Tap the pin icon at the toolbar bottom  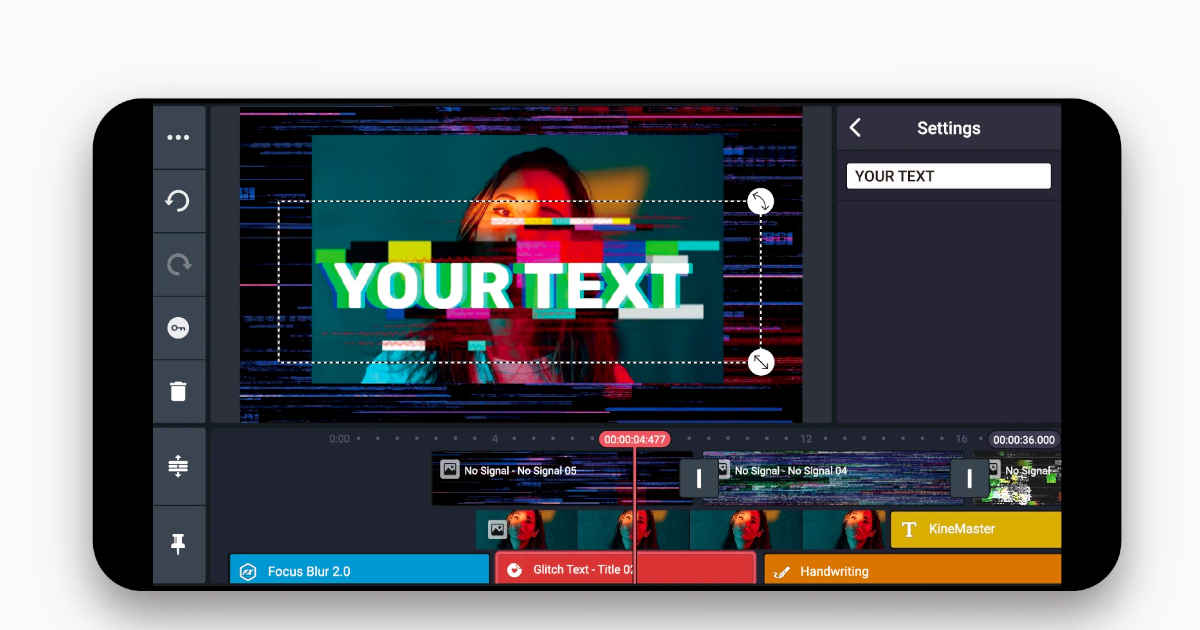point(179,544)
